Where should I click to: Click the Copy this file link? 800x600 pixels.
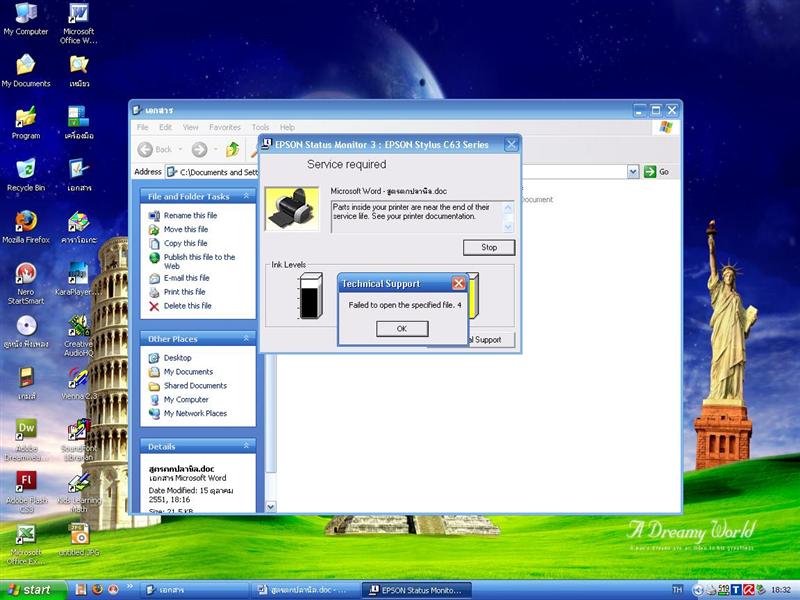coord(186,243)
